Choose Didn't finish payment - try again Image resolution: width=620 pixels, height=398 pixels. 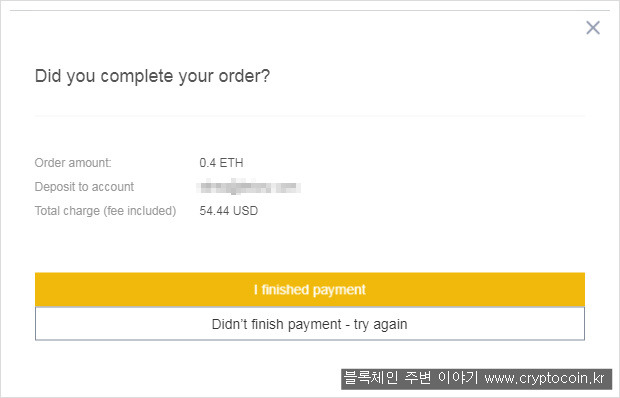310,324
